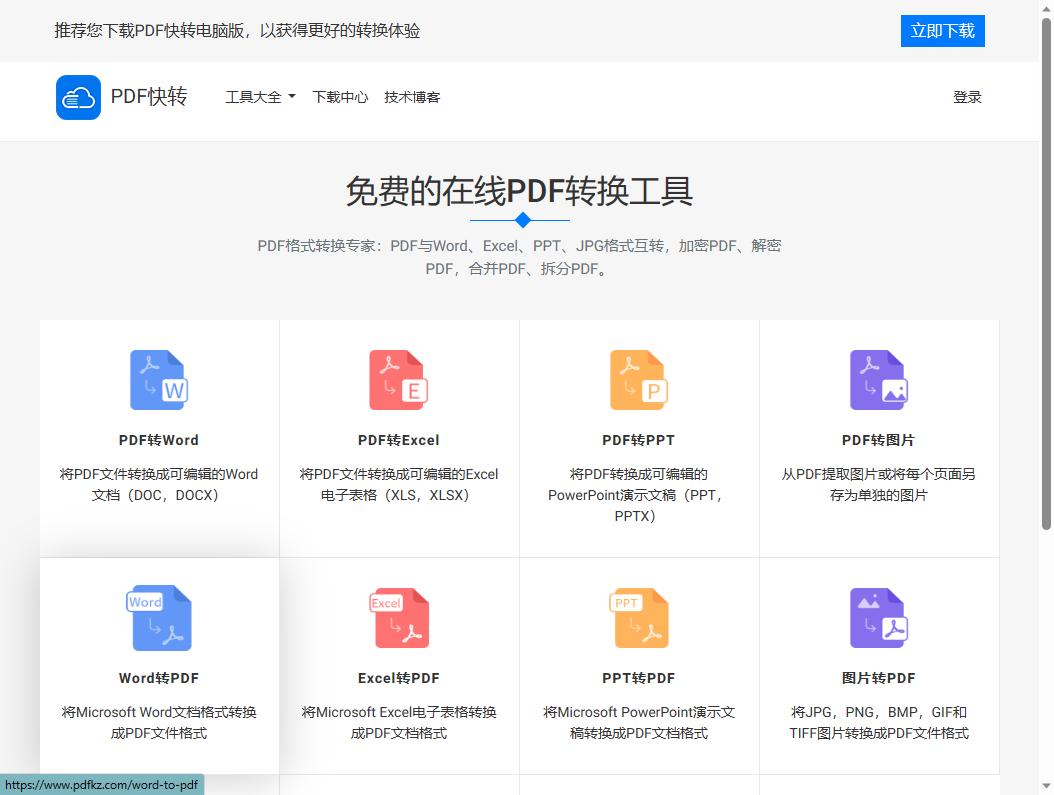Viewport: 1054px width, 795px height.
Task: Select the PDF转图片 title
Action: 879,440
